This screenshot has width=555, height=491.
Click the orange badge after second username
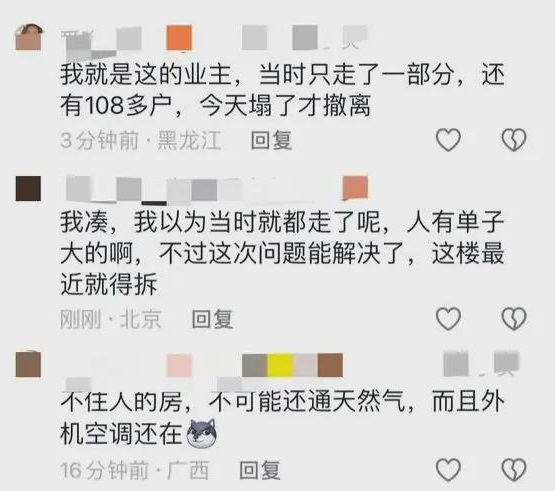[x=355, y=188]
